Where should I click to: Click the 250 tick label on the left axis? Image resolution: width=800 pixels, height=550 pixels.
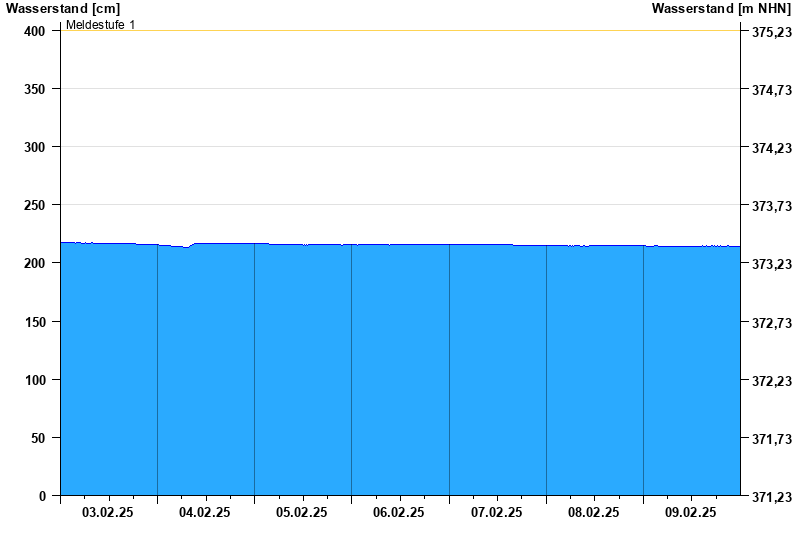[x=35, y=205]
